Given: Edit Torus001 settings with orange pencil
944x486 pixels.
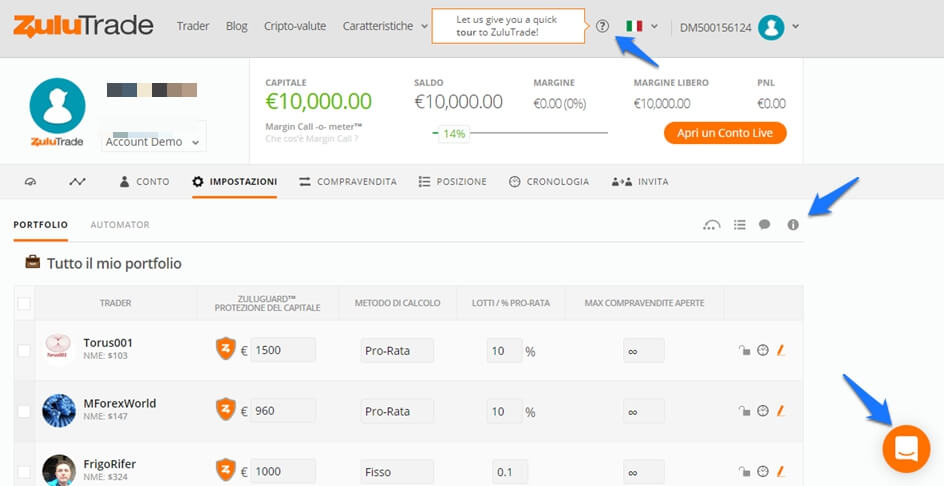Looking at the screenshot, I should click(x=781, y=350).
